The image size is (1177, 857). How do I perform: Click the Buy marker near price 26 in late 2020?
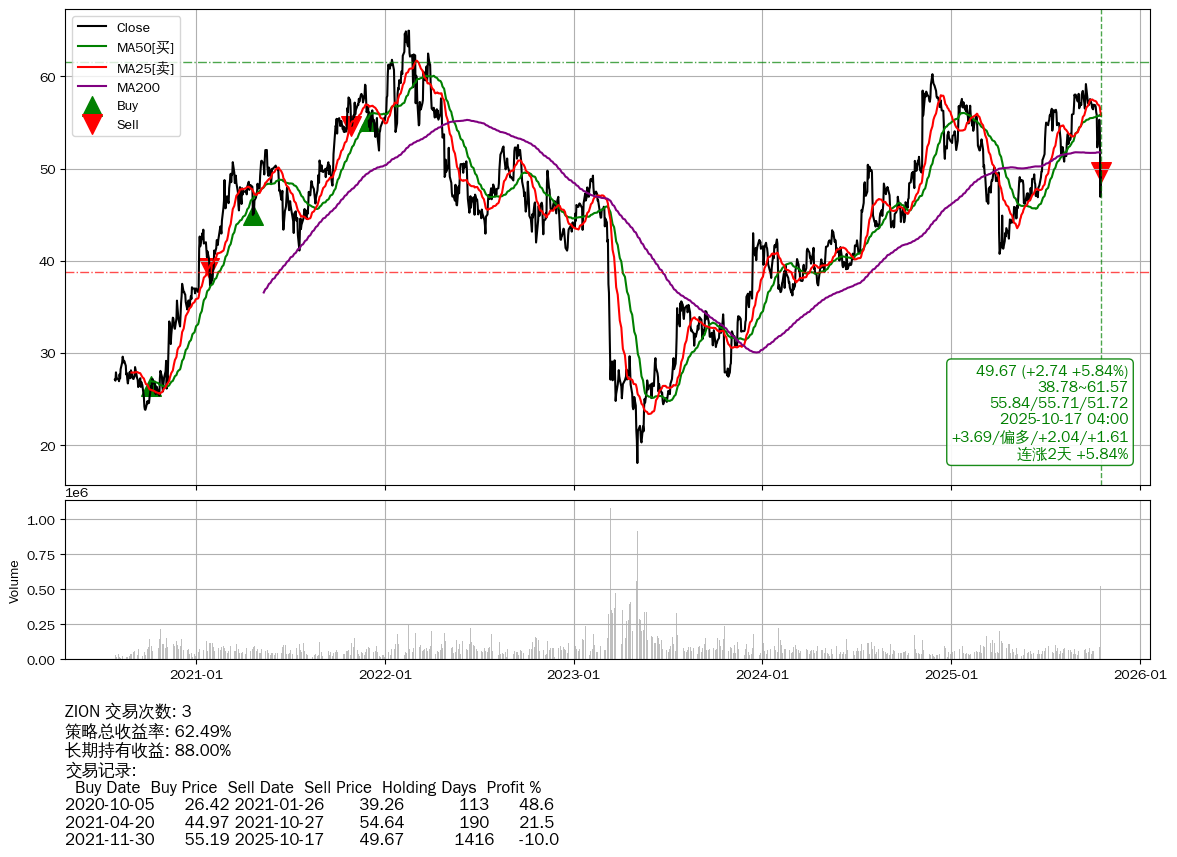point(151,388)
